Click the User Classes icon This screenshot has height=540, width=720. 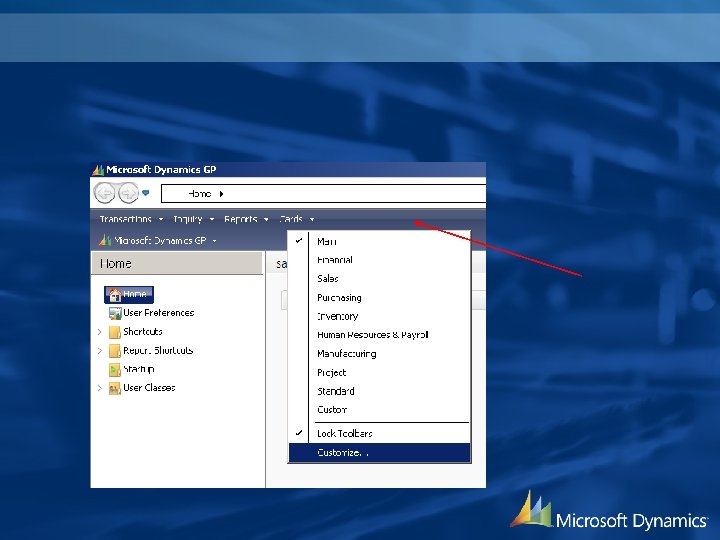[x=115, y=388]
